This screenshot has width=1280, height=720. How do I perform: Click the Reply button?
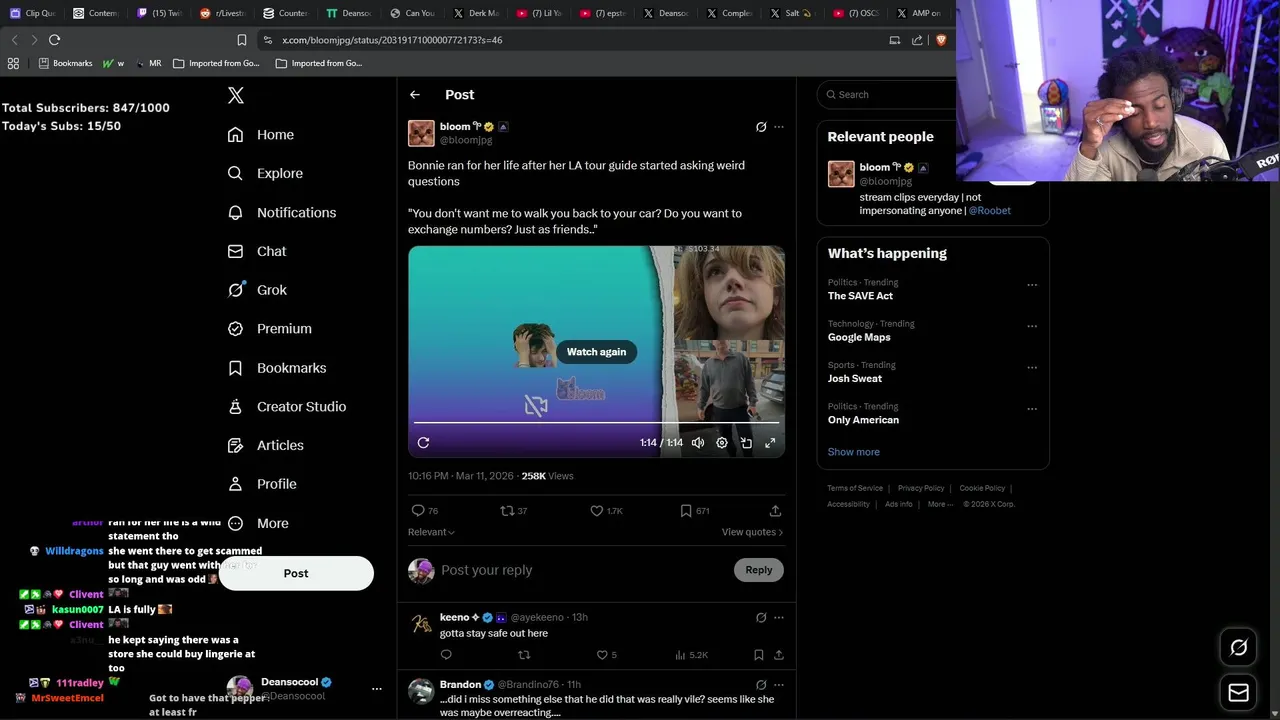tap(759, 570)
